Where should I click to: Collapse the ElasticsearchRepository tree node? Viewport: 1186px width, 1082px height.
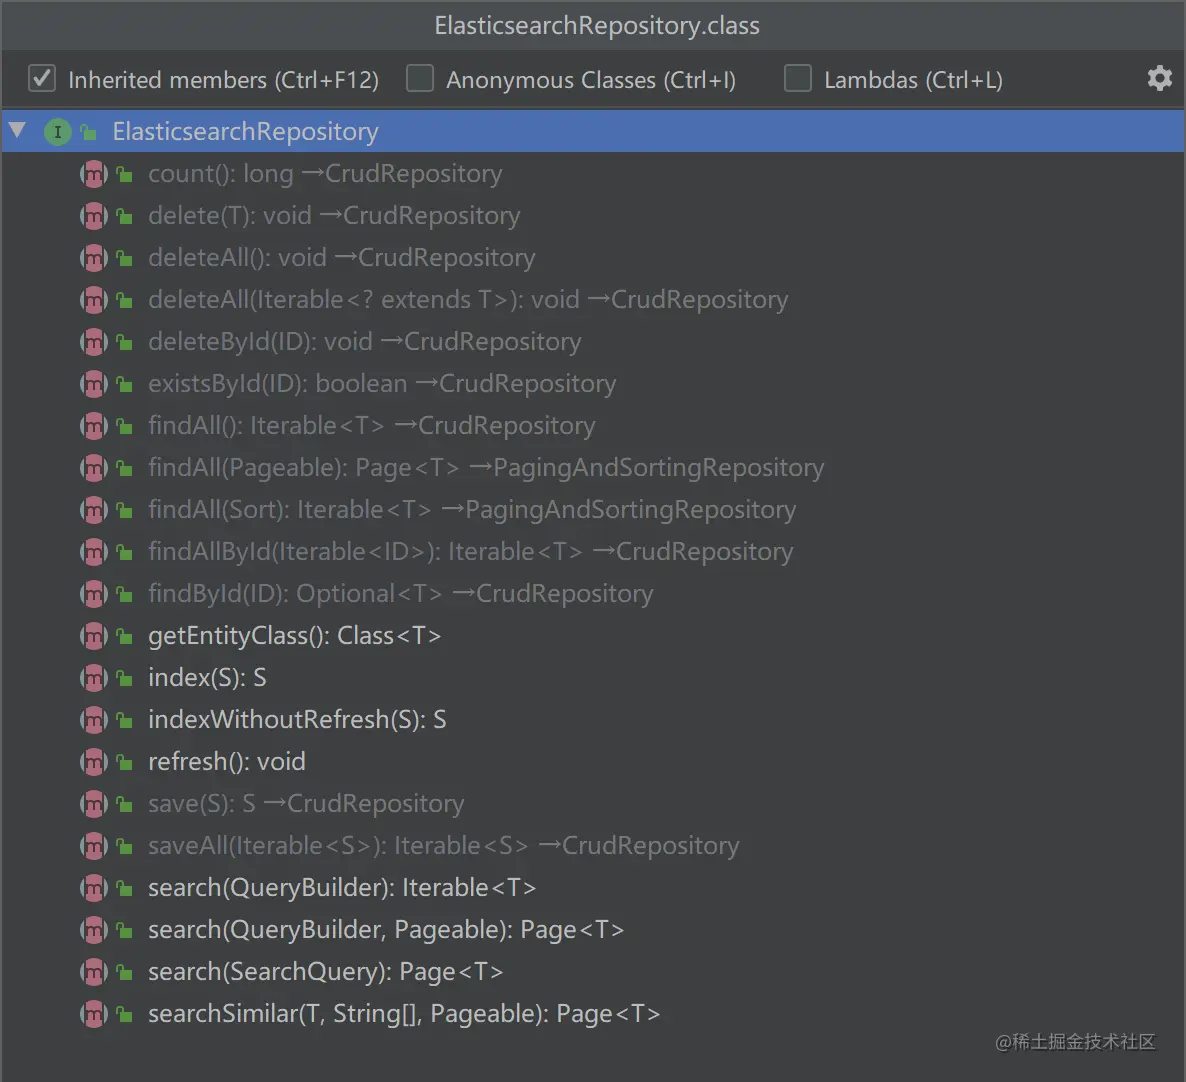17,131
